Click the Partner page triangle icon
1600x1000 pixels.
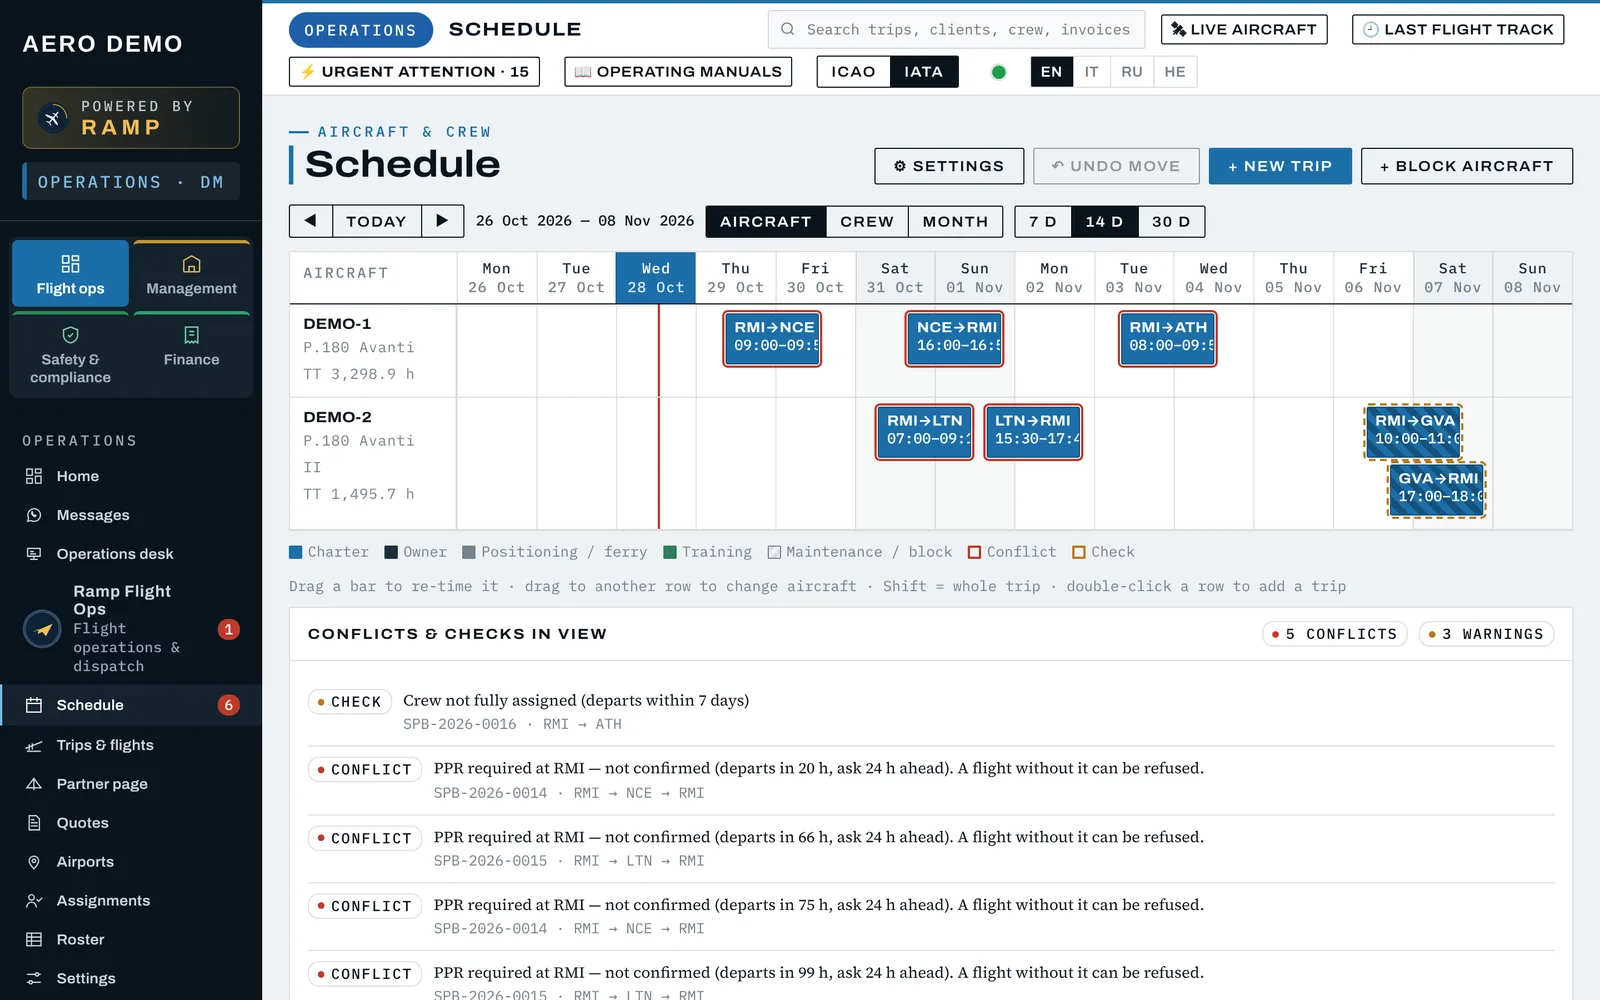pos(34,784)
